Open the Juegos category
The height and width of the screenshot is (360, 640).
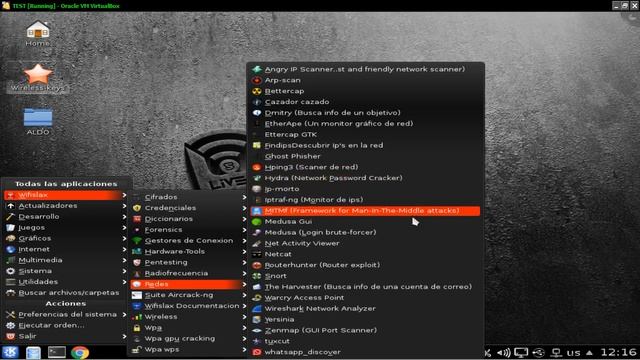pyautogui.click(x=66, y=228)
